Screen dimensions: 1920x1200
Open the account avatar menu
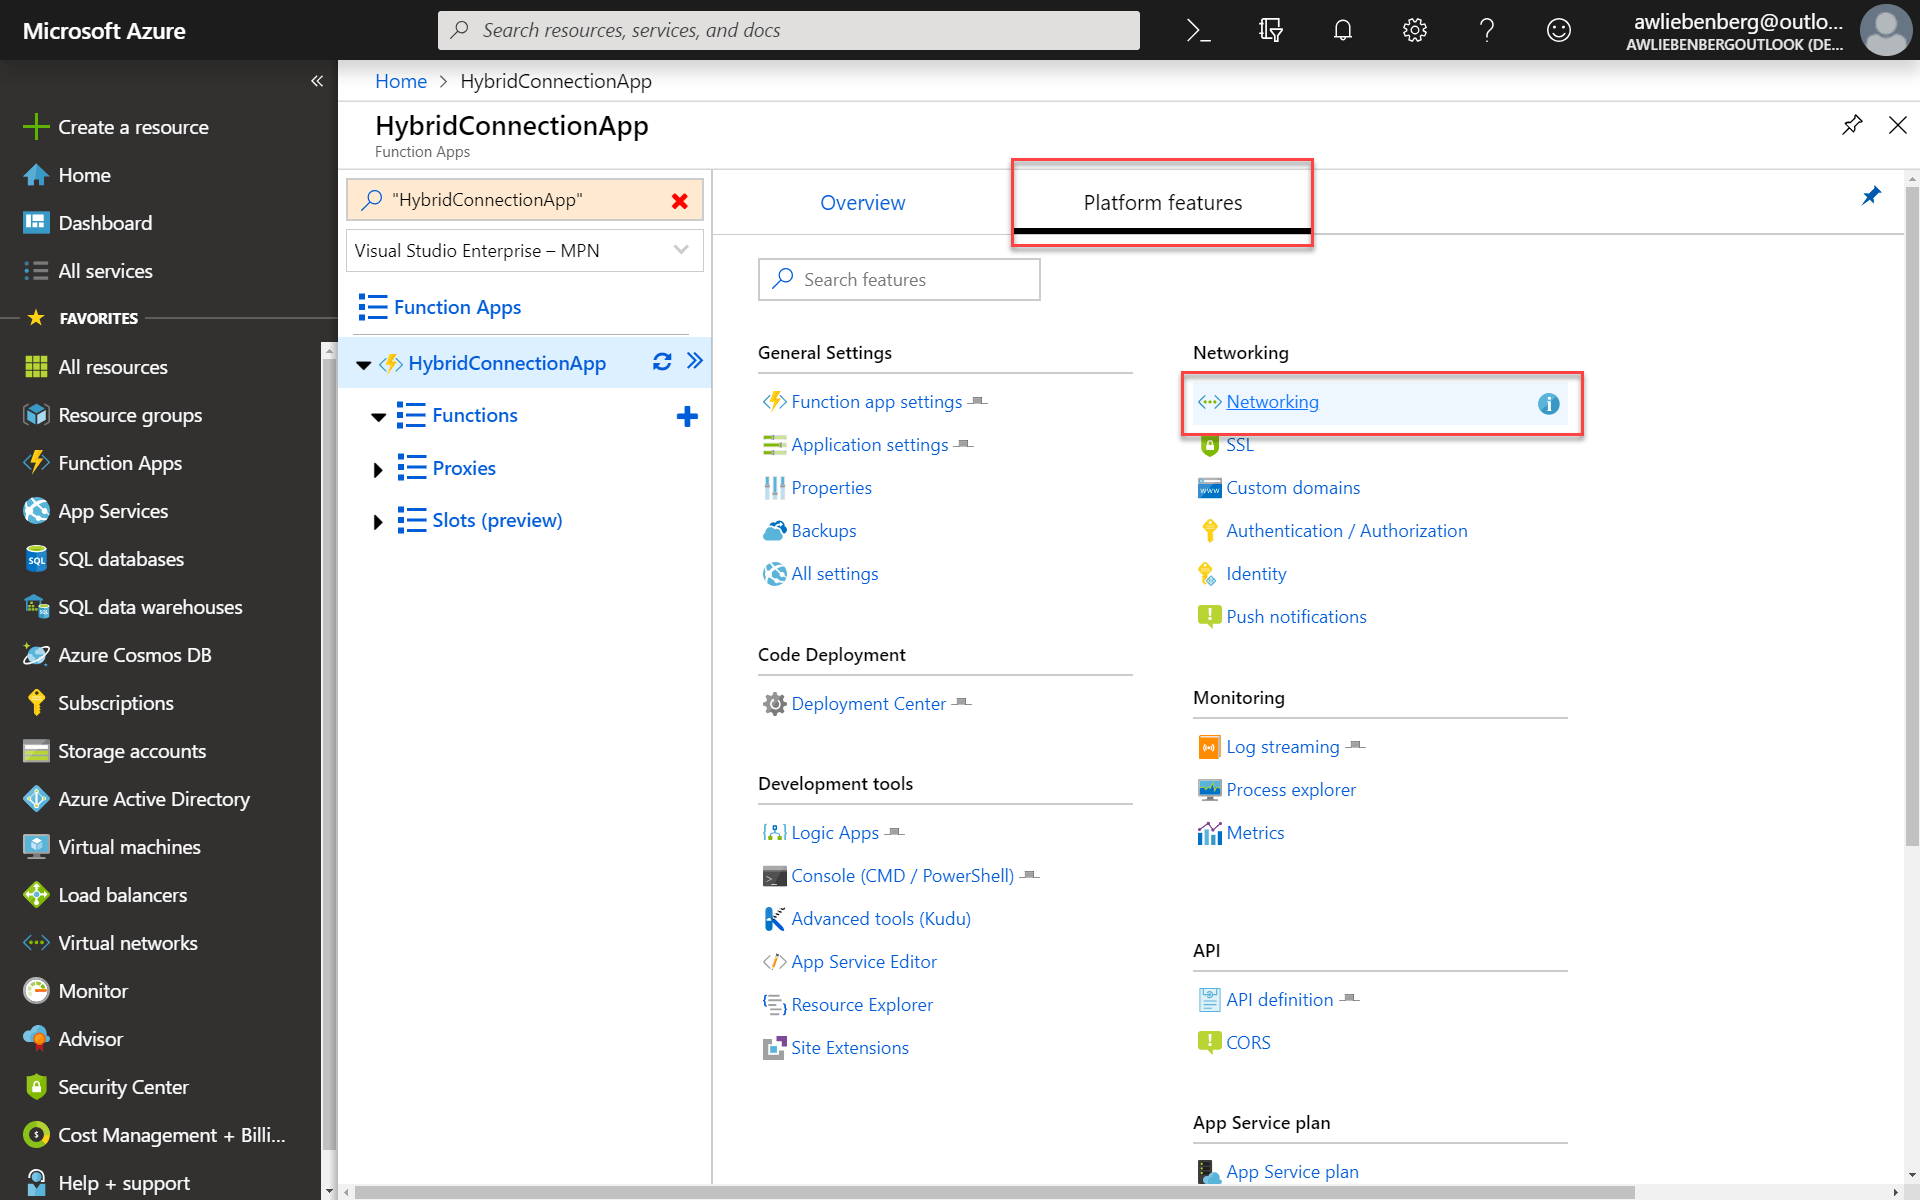click(1884, 30)
